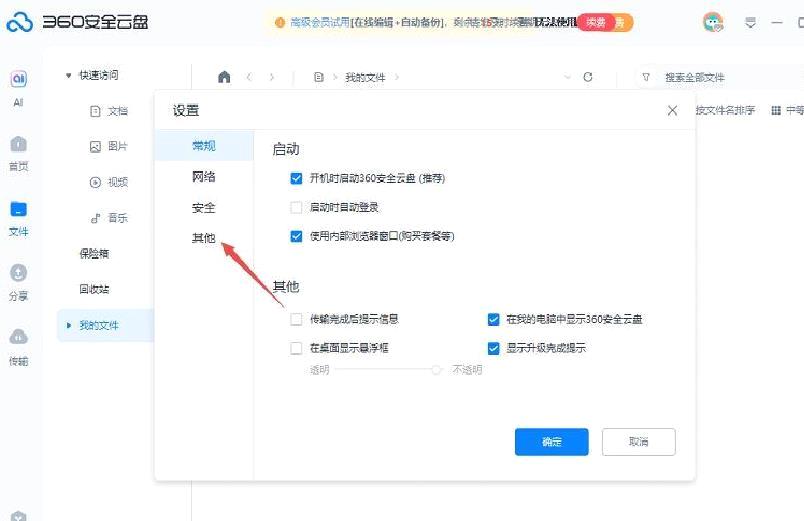
Task: Click the 确定 button
Action: coord(552,442)
